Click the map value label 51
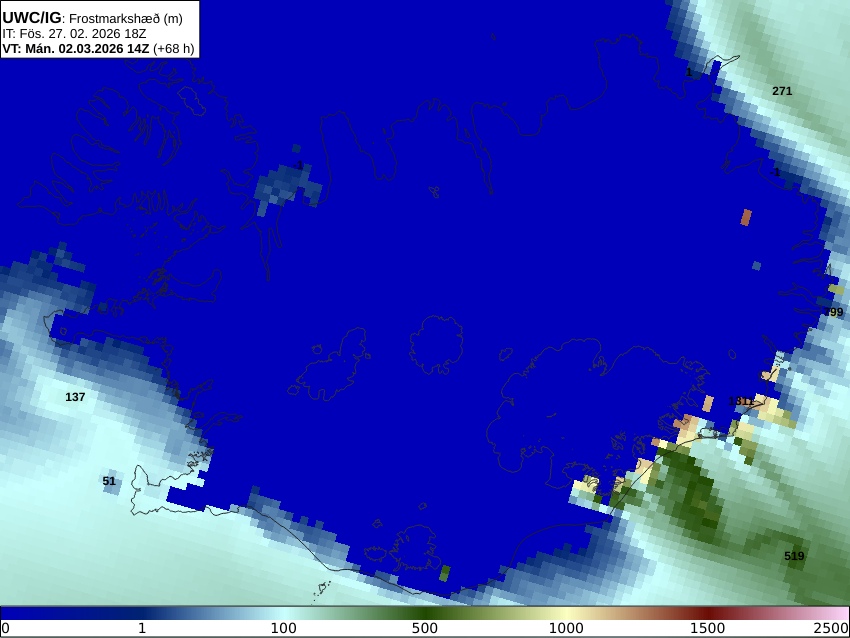The width and height of the screenshot is (850, 638). 109,481
